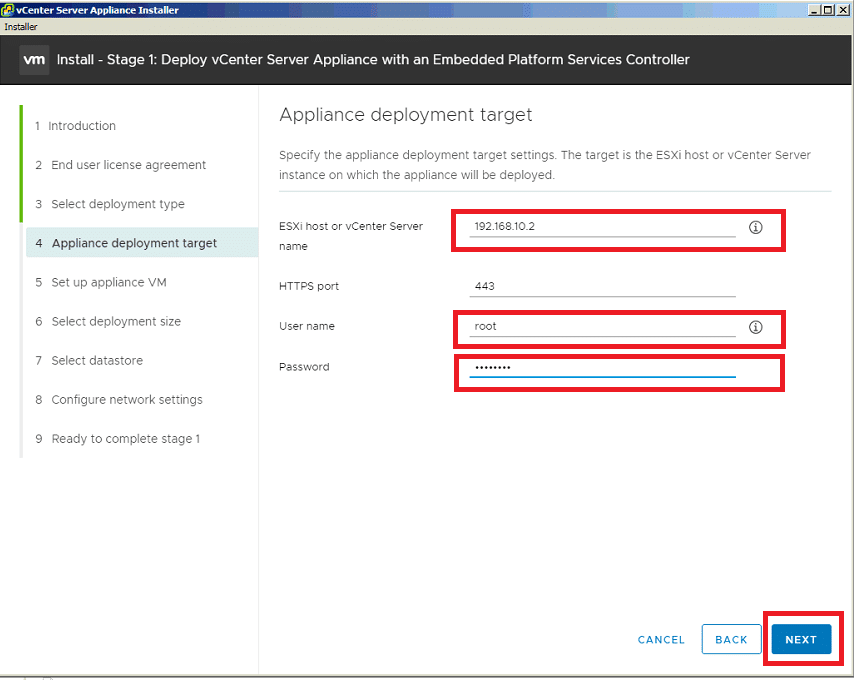Click info icon beside User name field
The height and width of the screenshot is (680, 854).
click(x=755, y=327)
